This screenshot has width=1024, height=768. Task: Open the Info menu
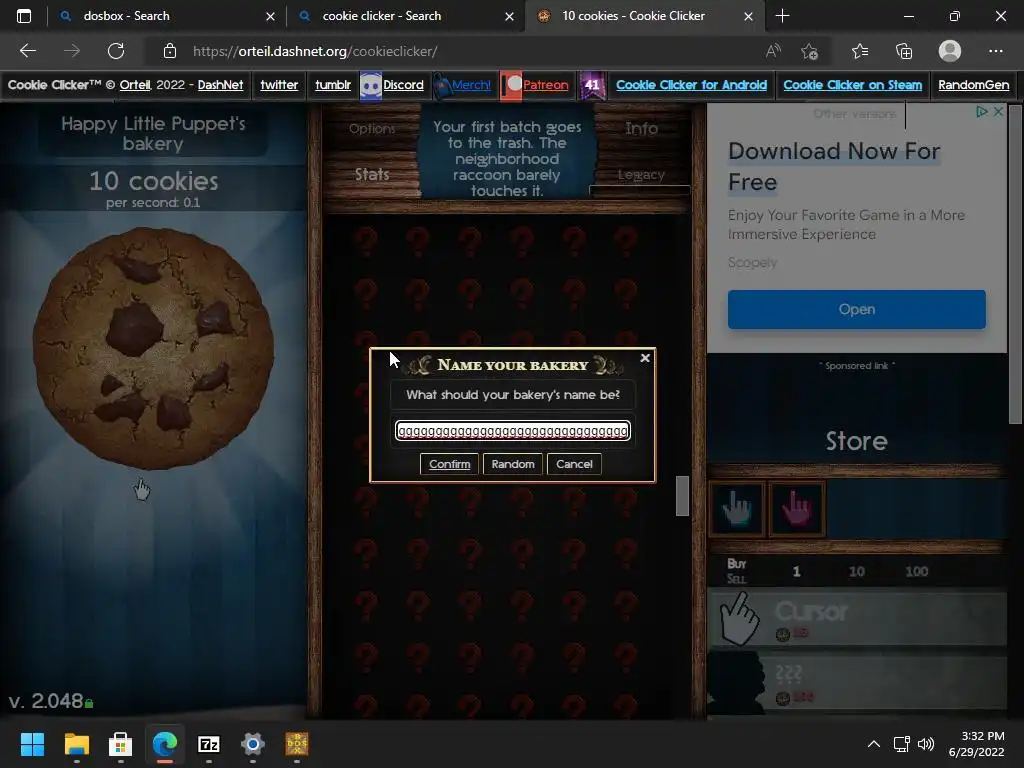point(641,129)
